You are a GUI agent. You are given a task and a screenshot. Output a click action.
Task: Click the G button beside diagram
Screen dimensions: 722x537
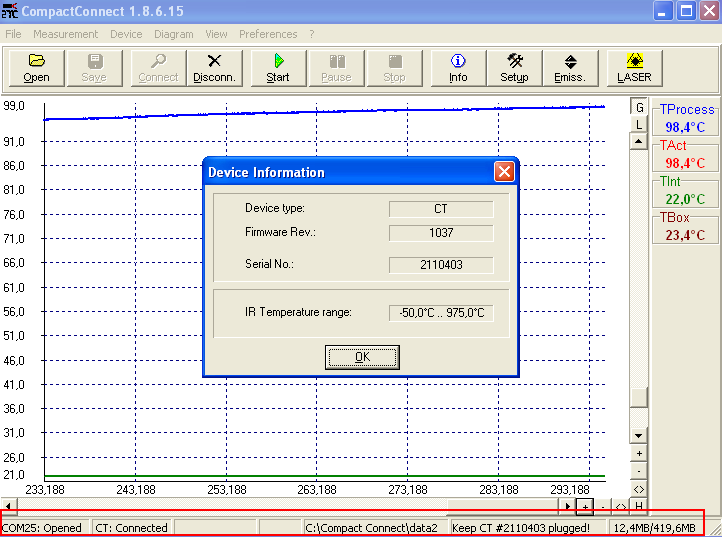[639, 107]
